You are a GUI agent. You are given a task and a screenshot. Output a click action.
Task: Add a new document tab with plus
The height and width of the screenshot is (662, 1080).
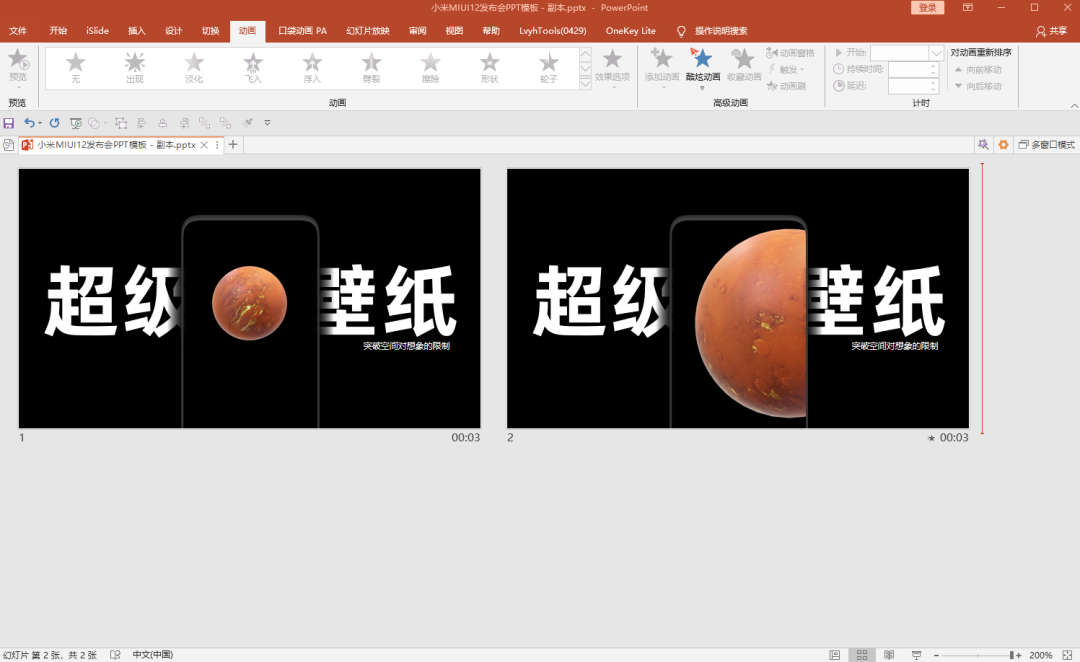233,145
